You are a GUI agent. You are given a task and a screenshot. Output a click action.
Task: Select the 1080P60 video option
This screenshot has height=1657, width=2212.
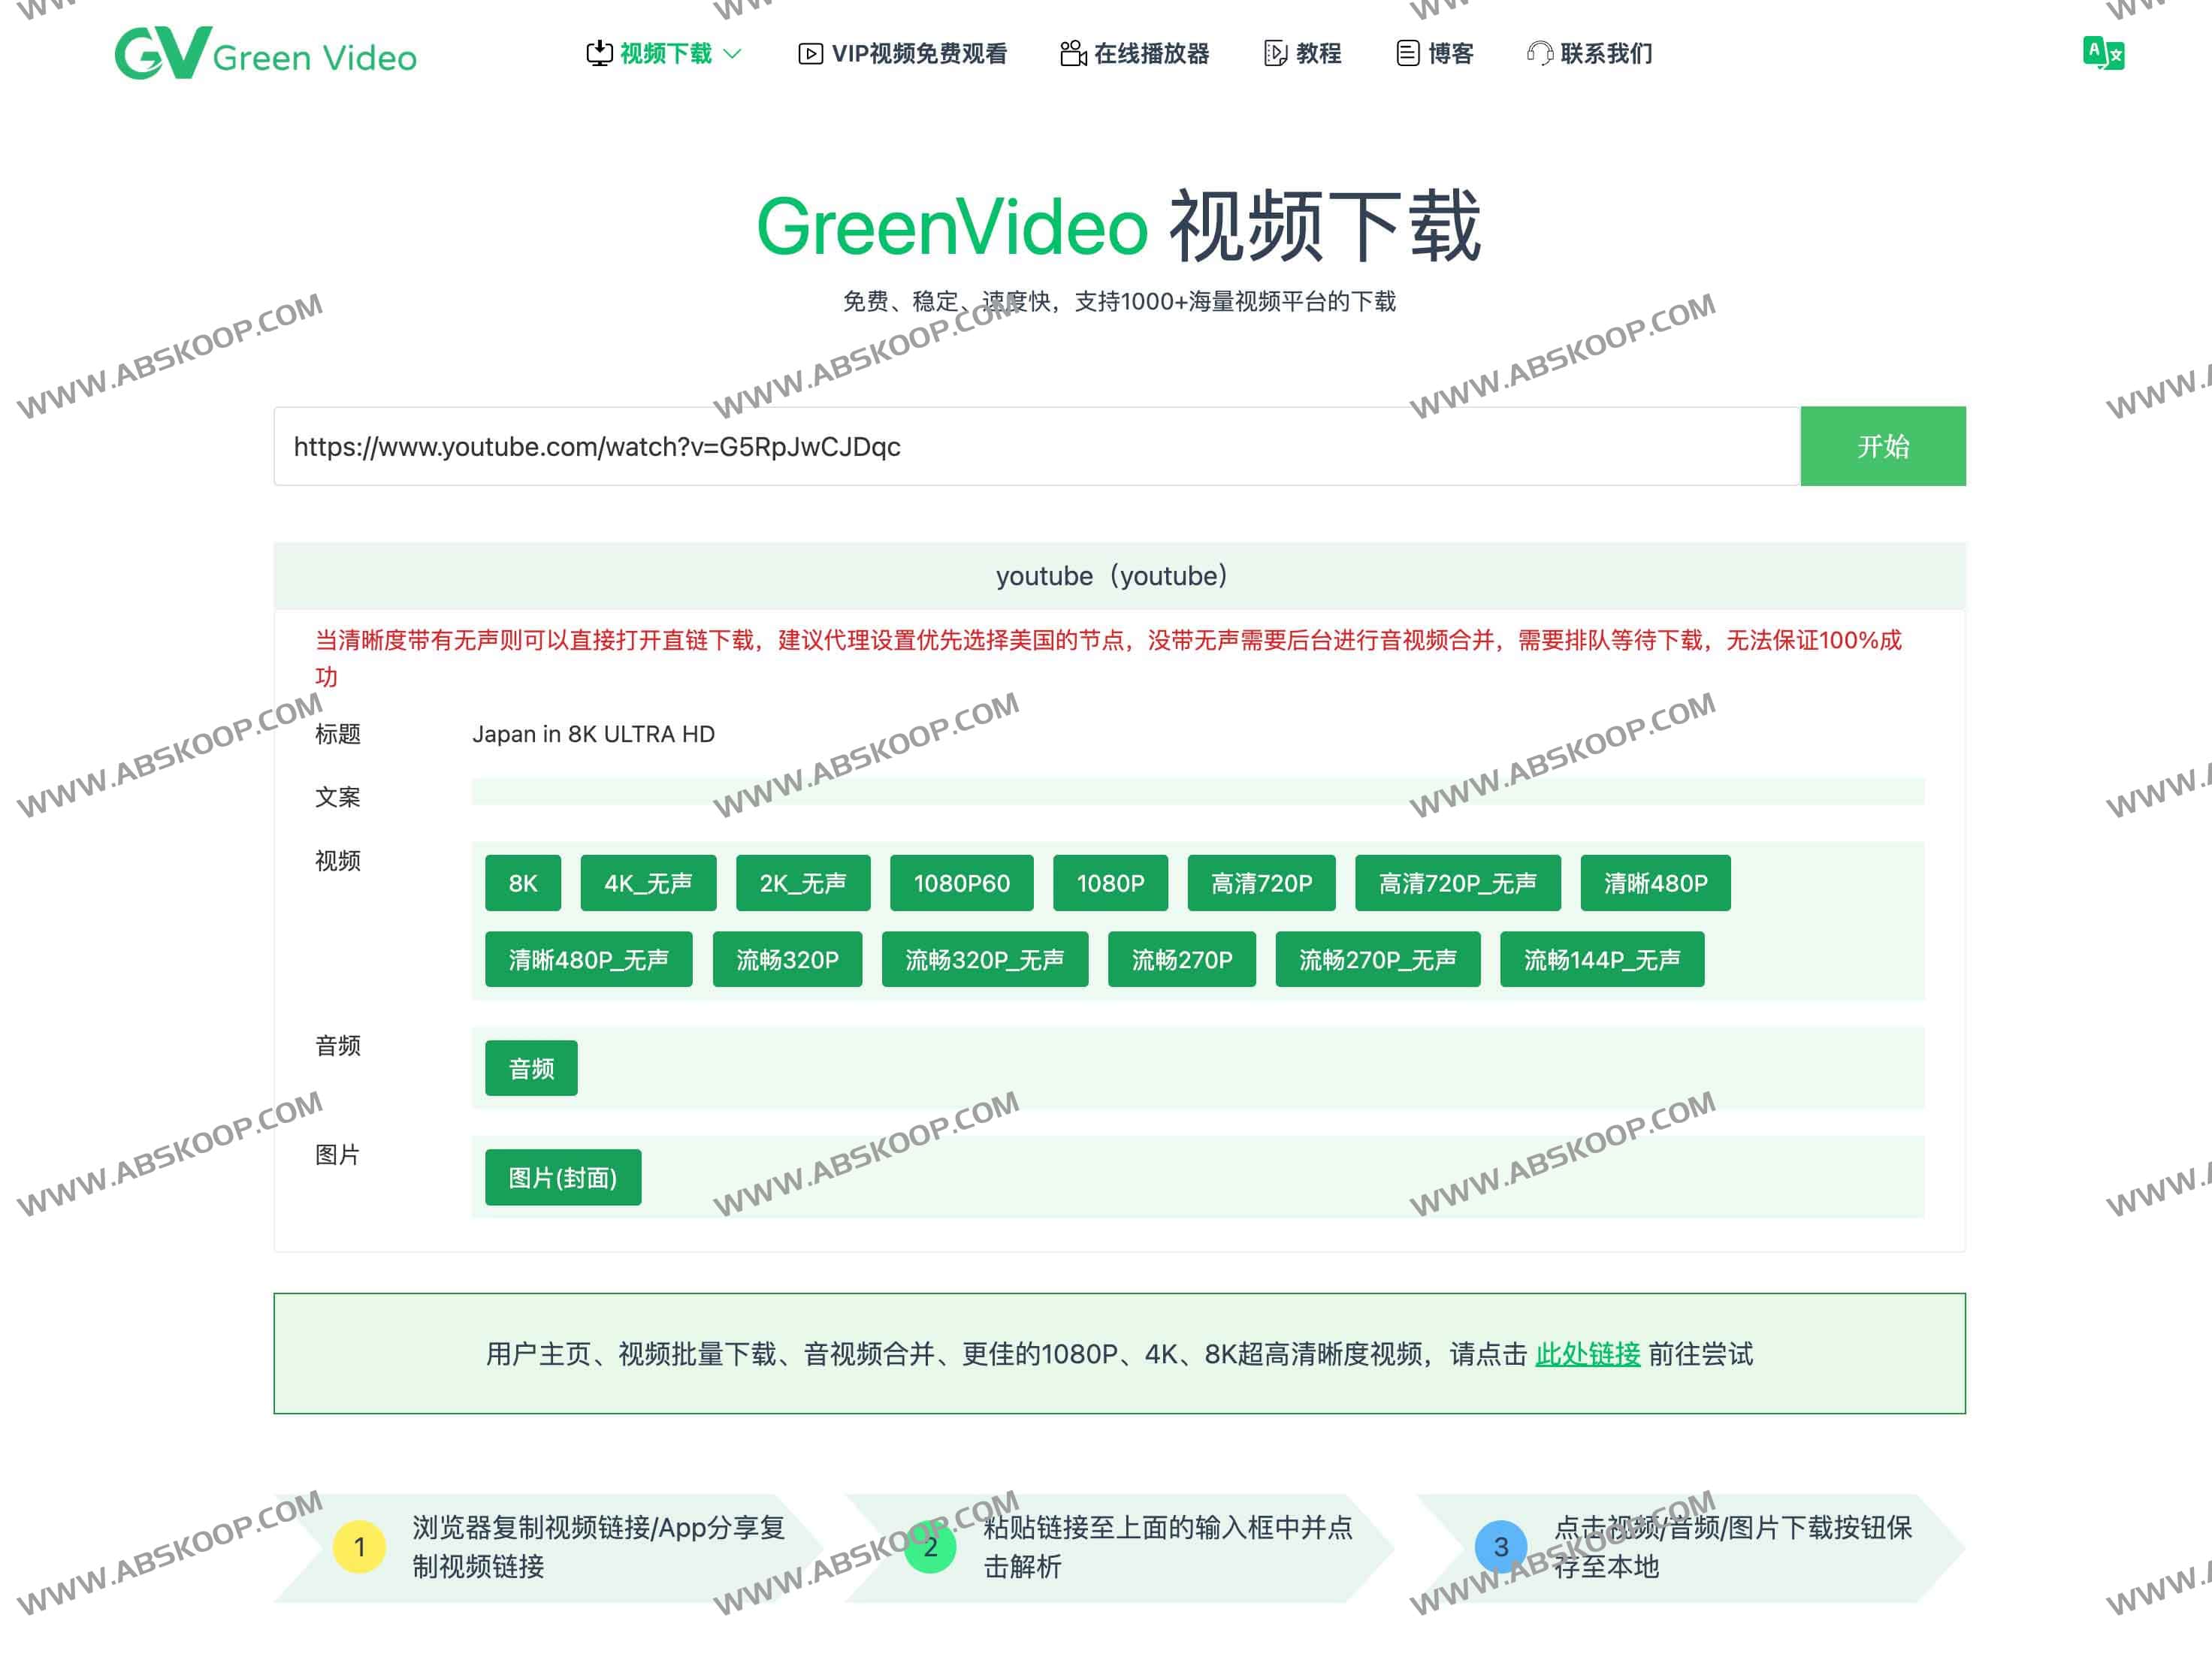[x=961, y=883]
